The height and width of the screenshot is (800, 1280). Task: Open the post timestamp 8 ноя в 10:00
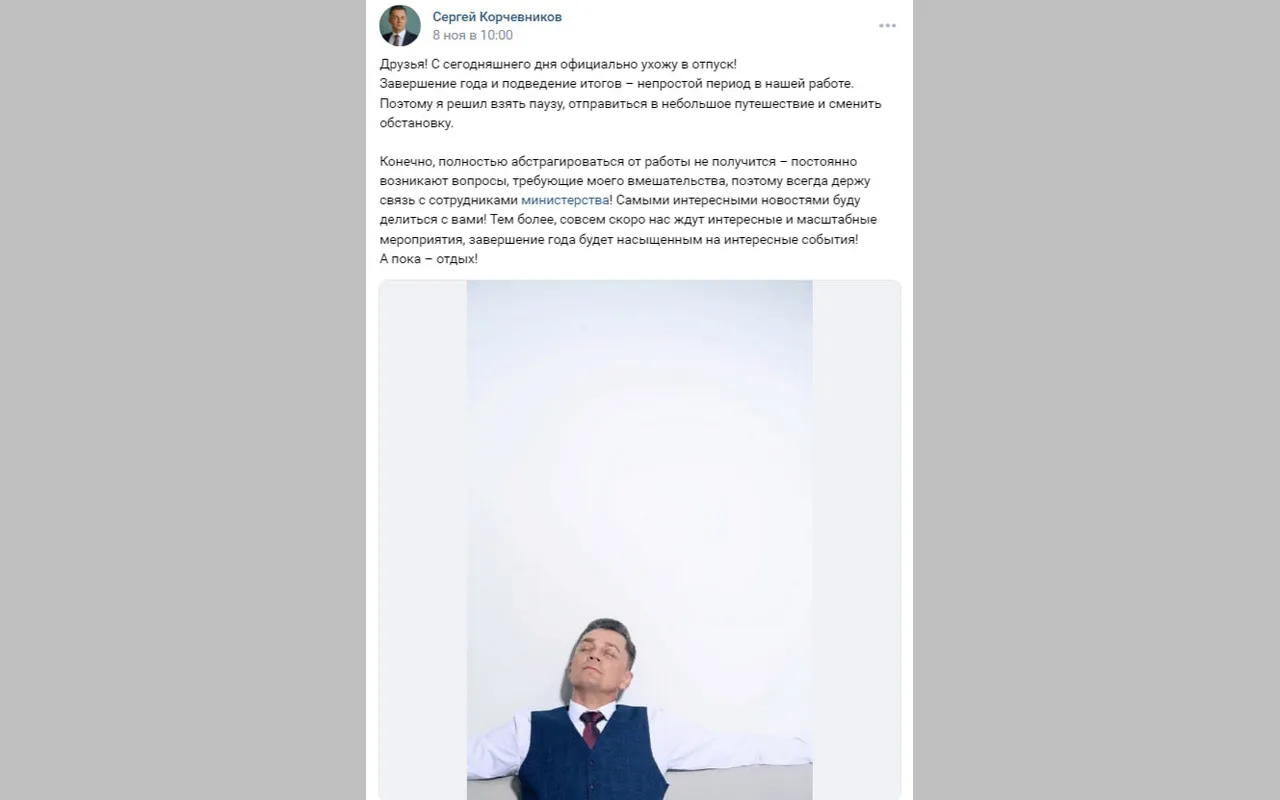(x=473, y=35)
